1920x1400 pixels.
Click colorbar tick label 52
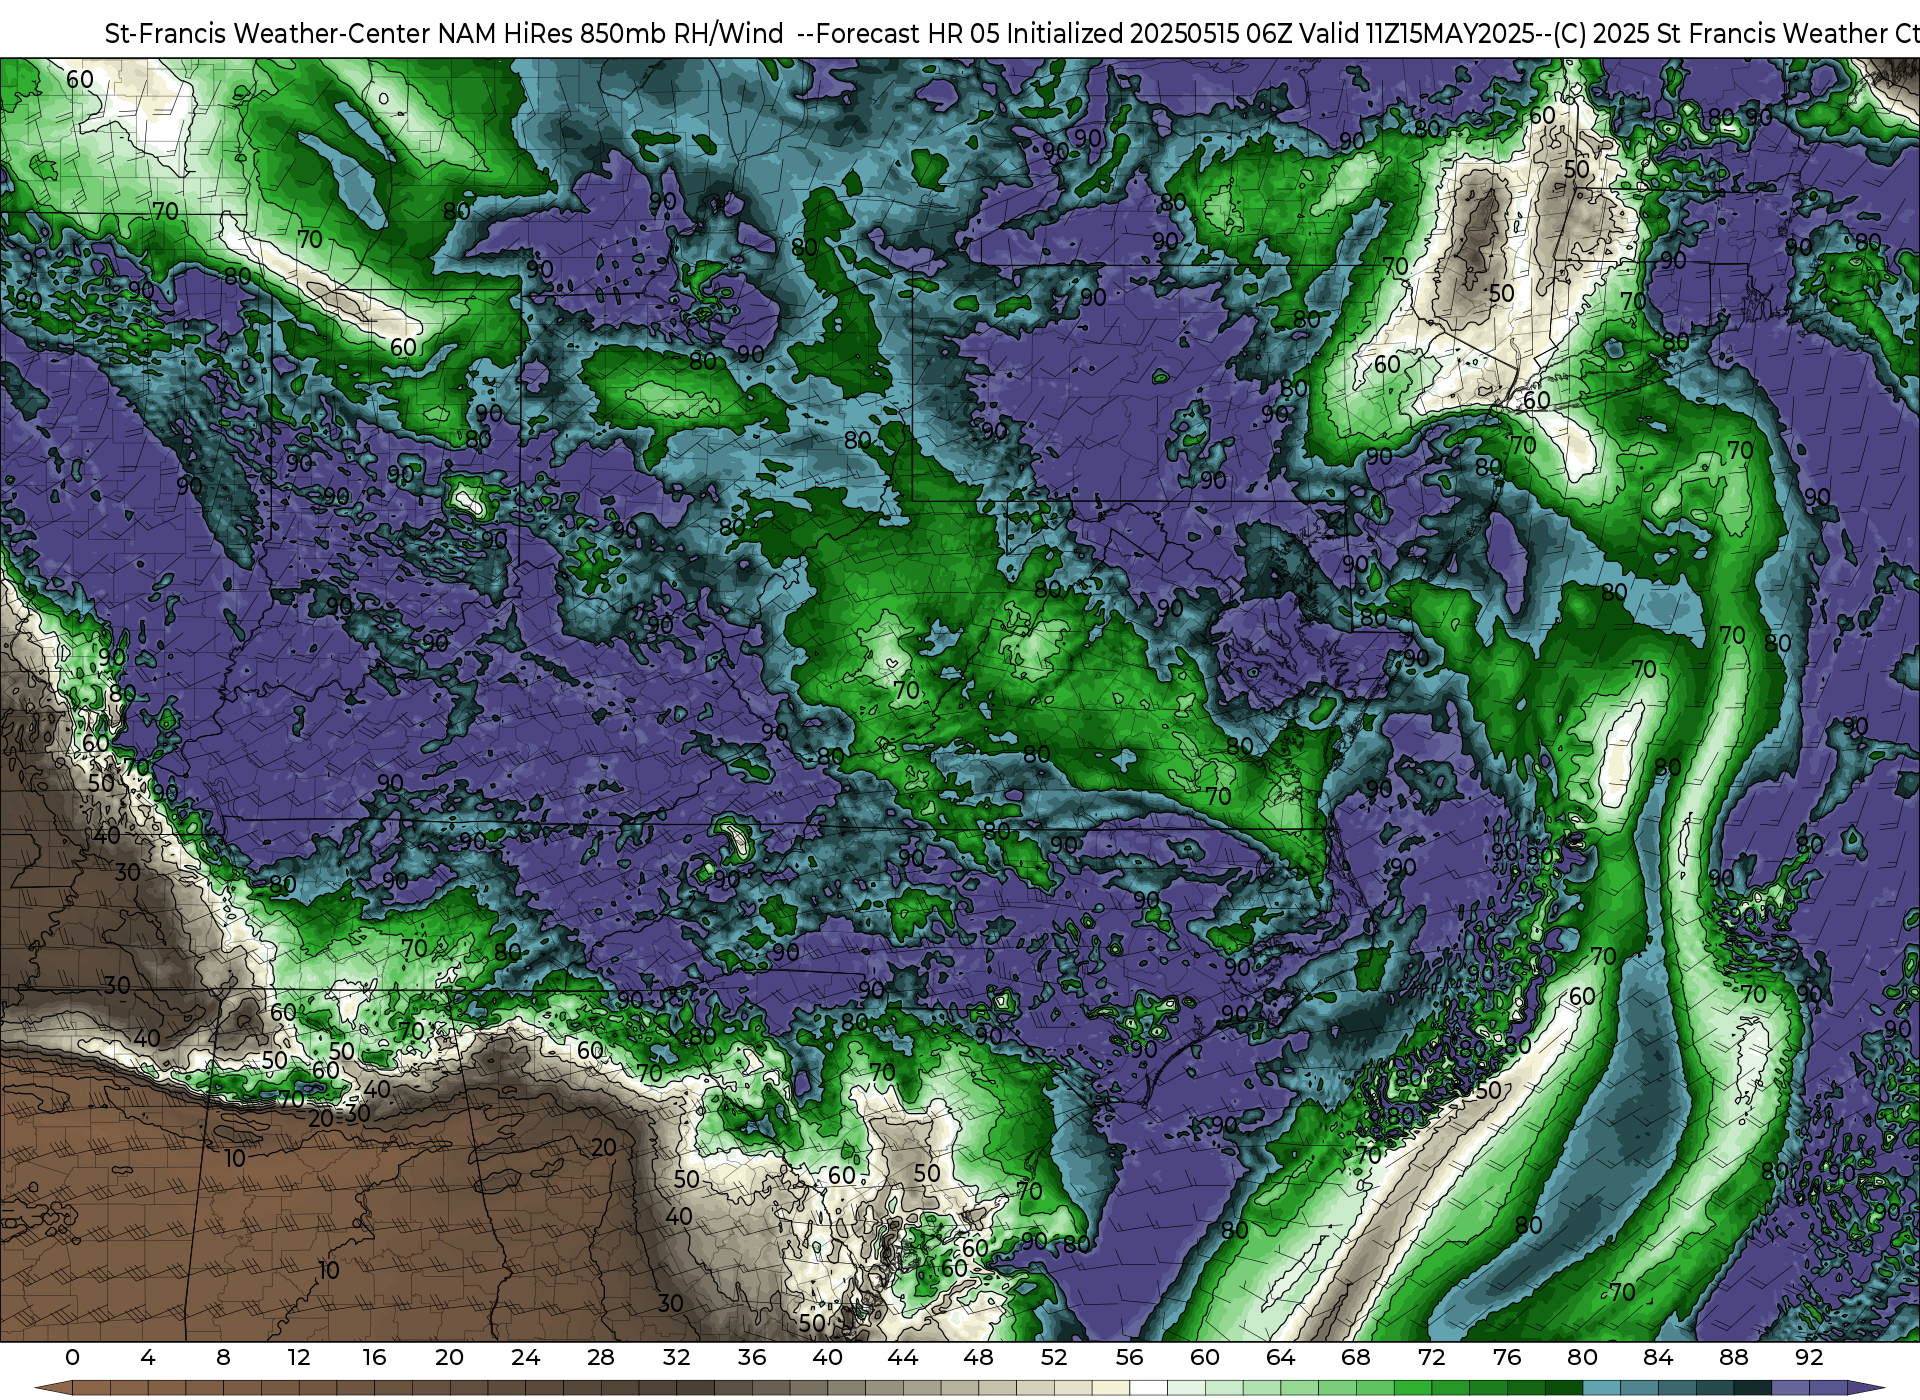1054,1357
